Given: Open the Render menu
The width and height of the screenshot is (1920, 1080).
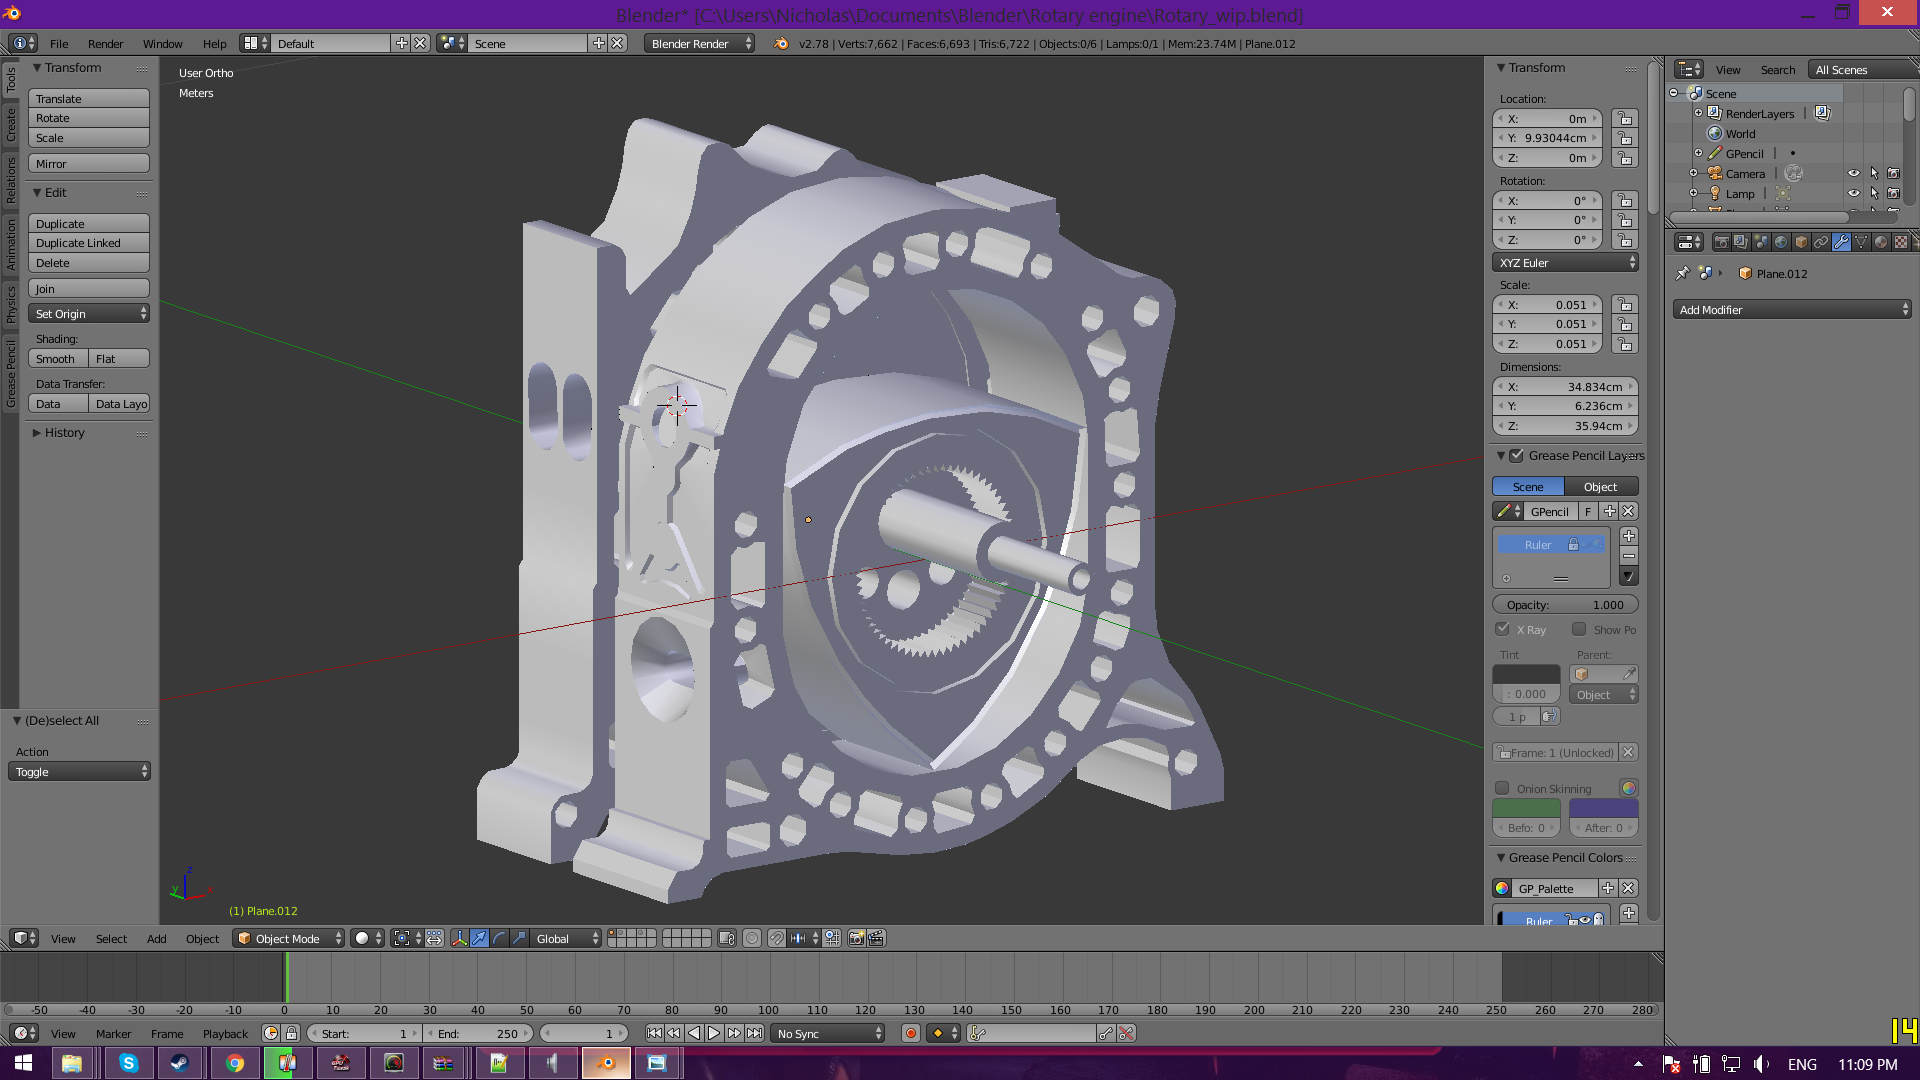Looking at the screenshot, I should click(x=105, y=44).
